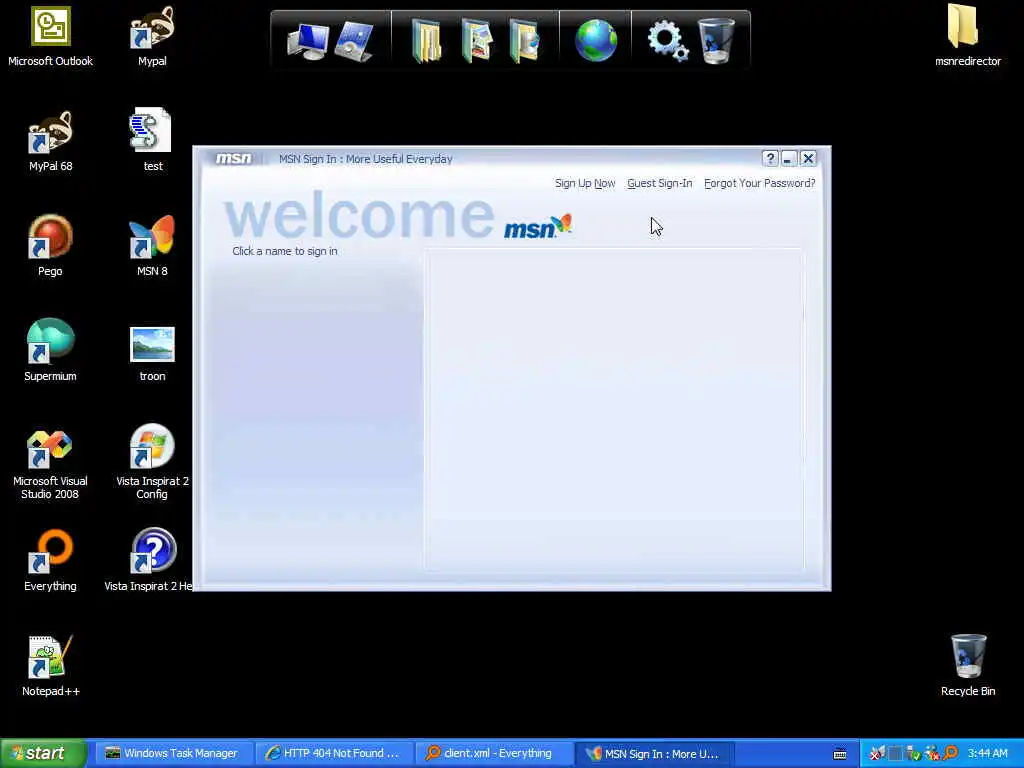Launch the MSN 8 butterfly shortcut

pyautogui.click(x=152, y=246)
